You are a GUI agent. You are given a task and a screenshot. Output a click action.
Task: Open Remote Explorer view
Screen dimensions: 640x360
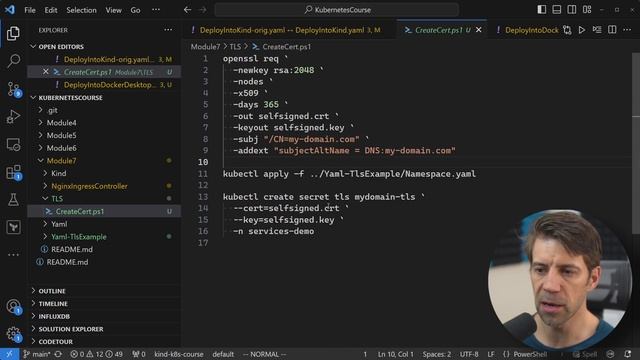pos(13,144)
